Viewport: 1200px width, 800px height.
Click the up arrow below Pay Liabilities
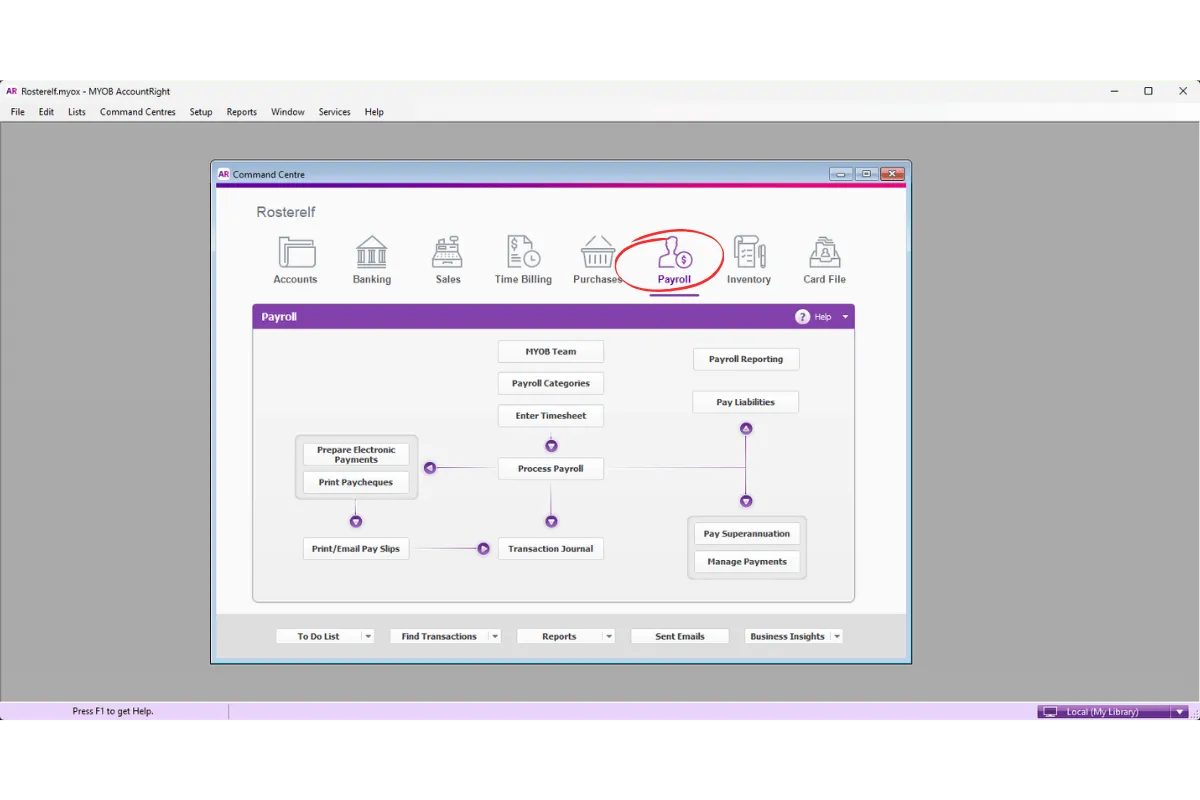pos(746,428)
